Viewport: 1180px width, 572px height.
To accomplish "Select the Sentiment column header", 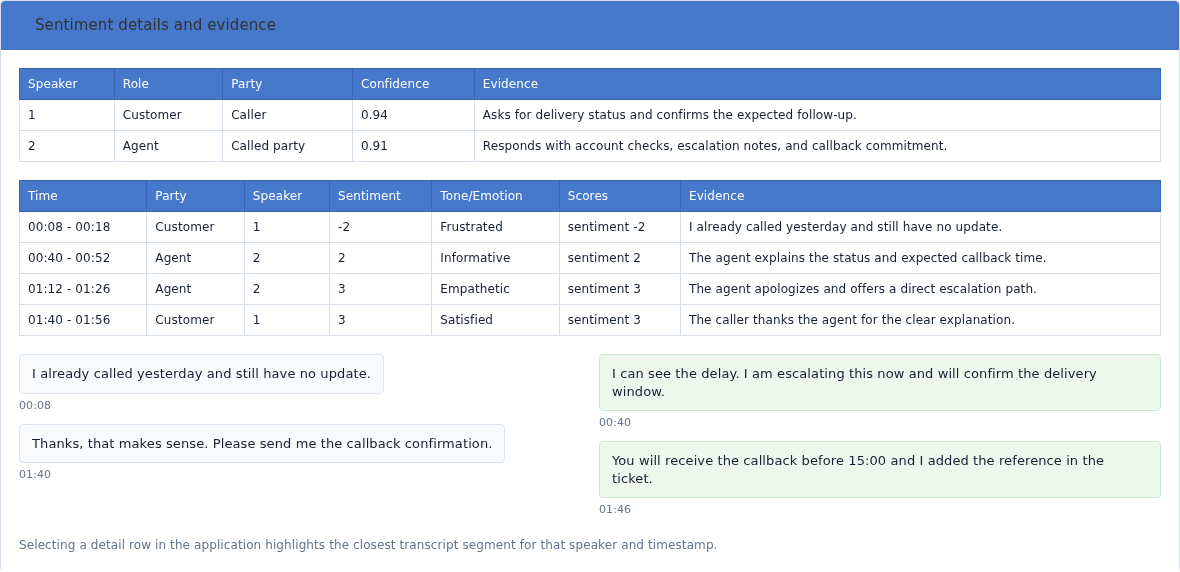I will pyautogui.click(x=380, y=196).
